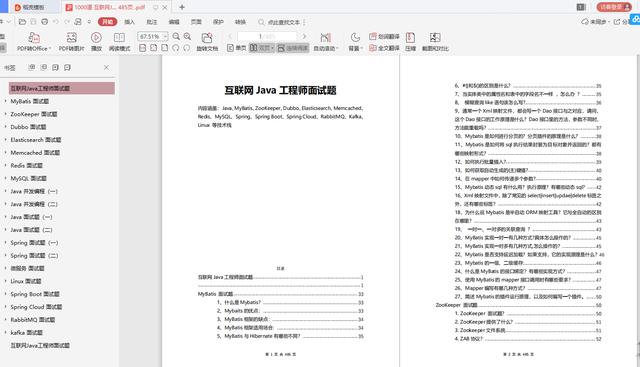Click the red login button at top right

pos(614,7)
